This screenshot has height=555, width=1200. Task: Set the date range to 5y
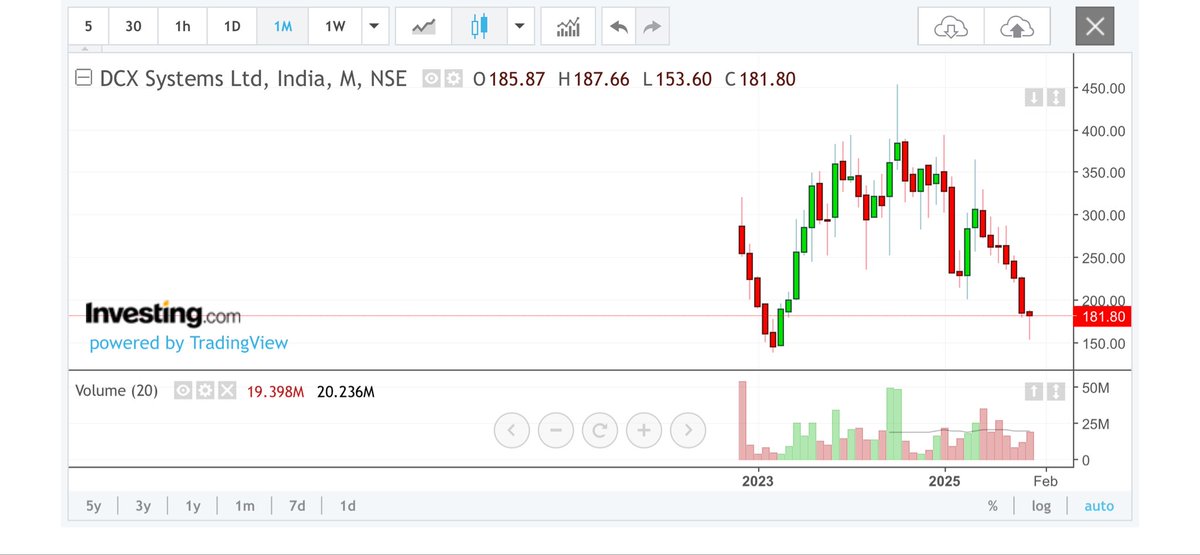click(93, 506)
